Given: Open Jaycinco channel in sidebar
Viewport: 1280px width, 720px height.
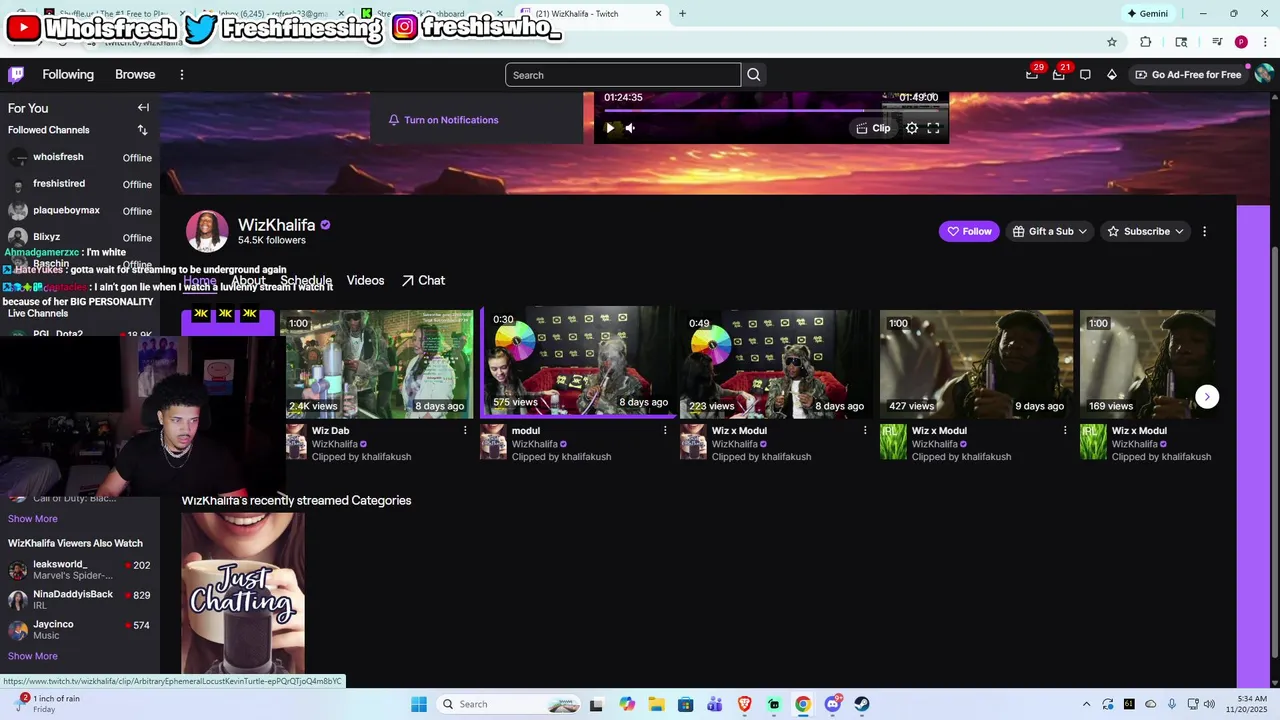Looking at the screenshot, I should (80, 630).
